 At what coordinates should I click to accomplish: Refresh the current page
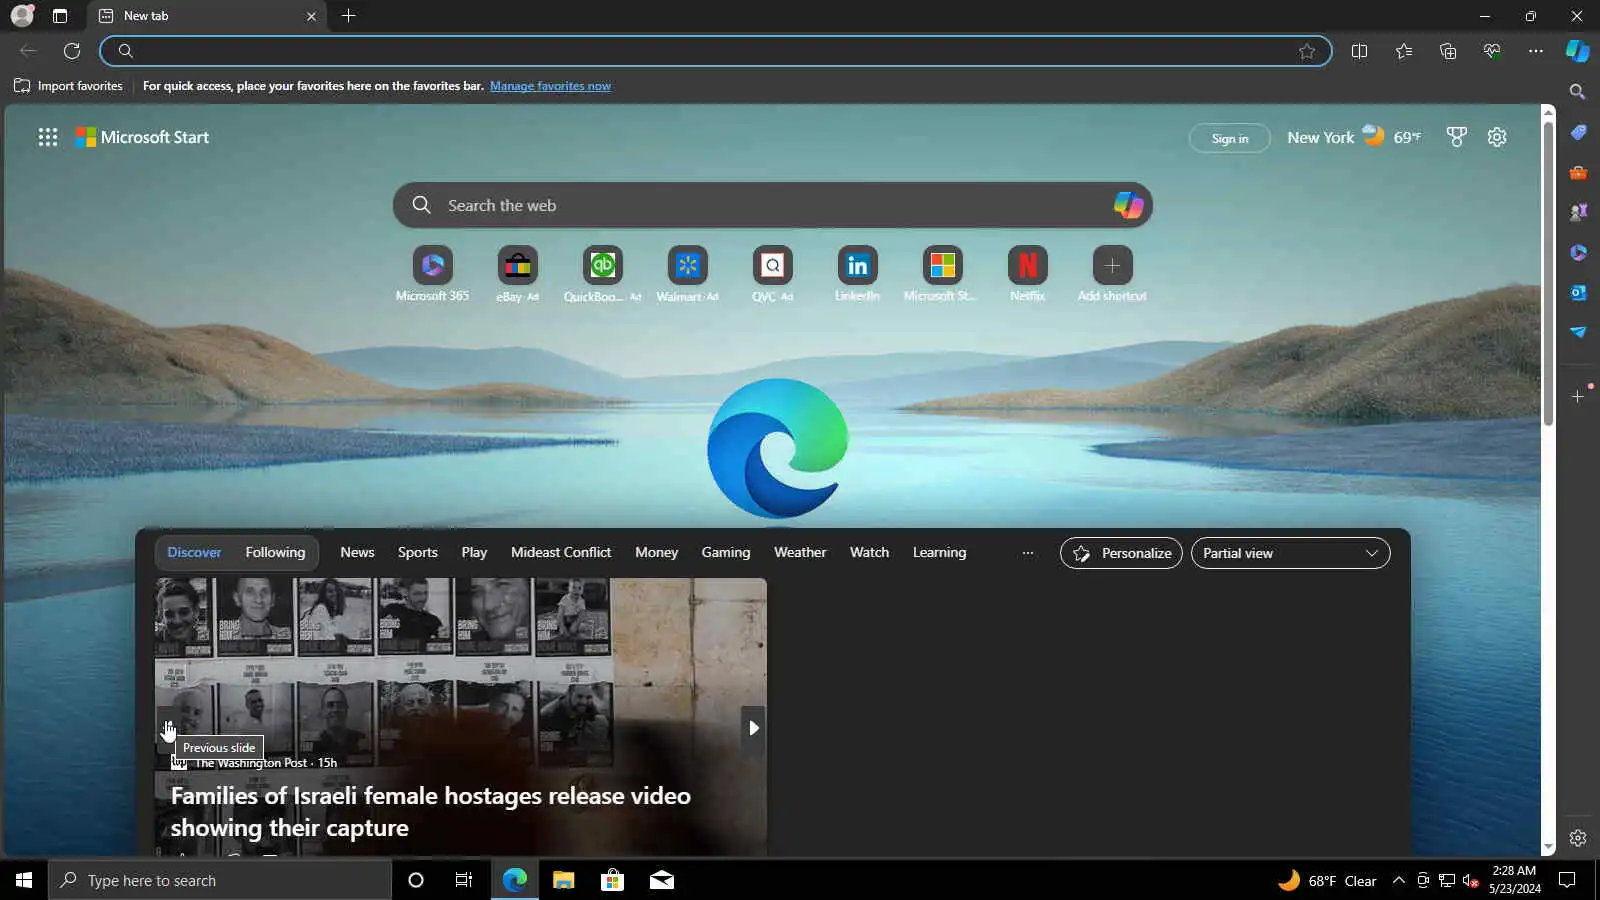[72, 51]
